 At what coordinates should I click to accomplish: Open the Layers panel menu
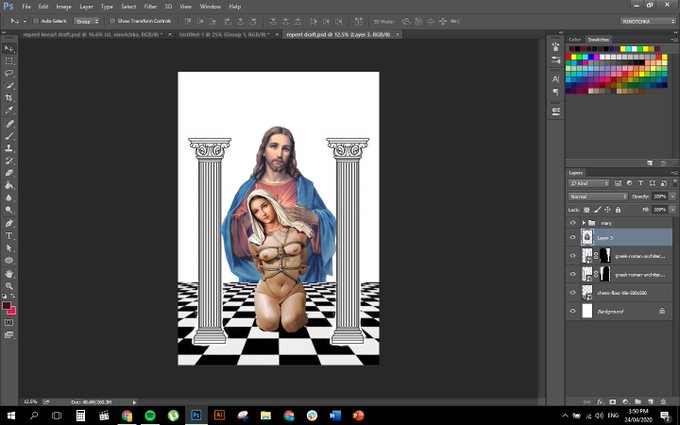pyautogui.click(x=673, y=173)
